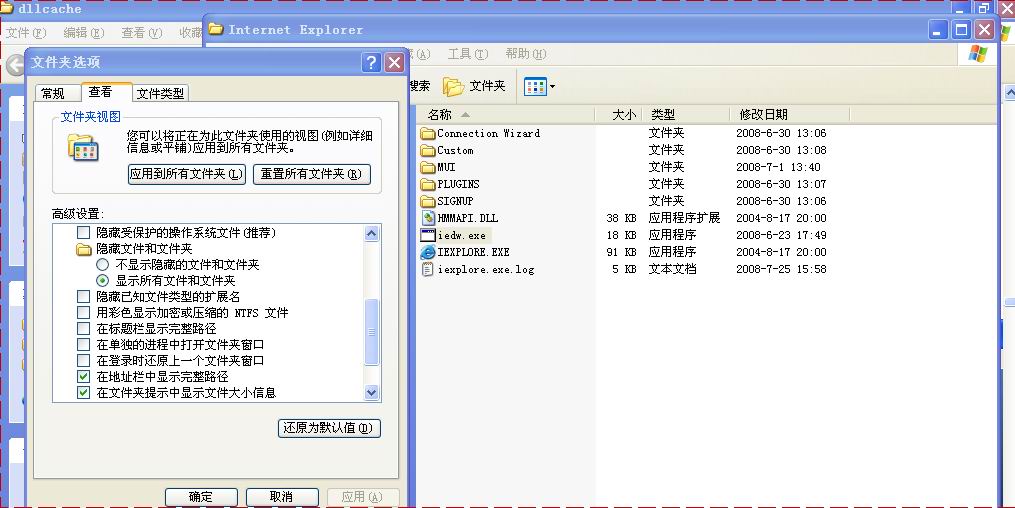Click the views grid icon in toolbar
This screenshot has height=508, width=1015.
tap(535, 86)
